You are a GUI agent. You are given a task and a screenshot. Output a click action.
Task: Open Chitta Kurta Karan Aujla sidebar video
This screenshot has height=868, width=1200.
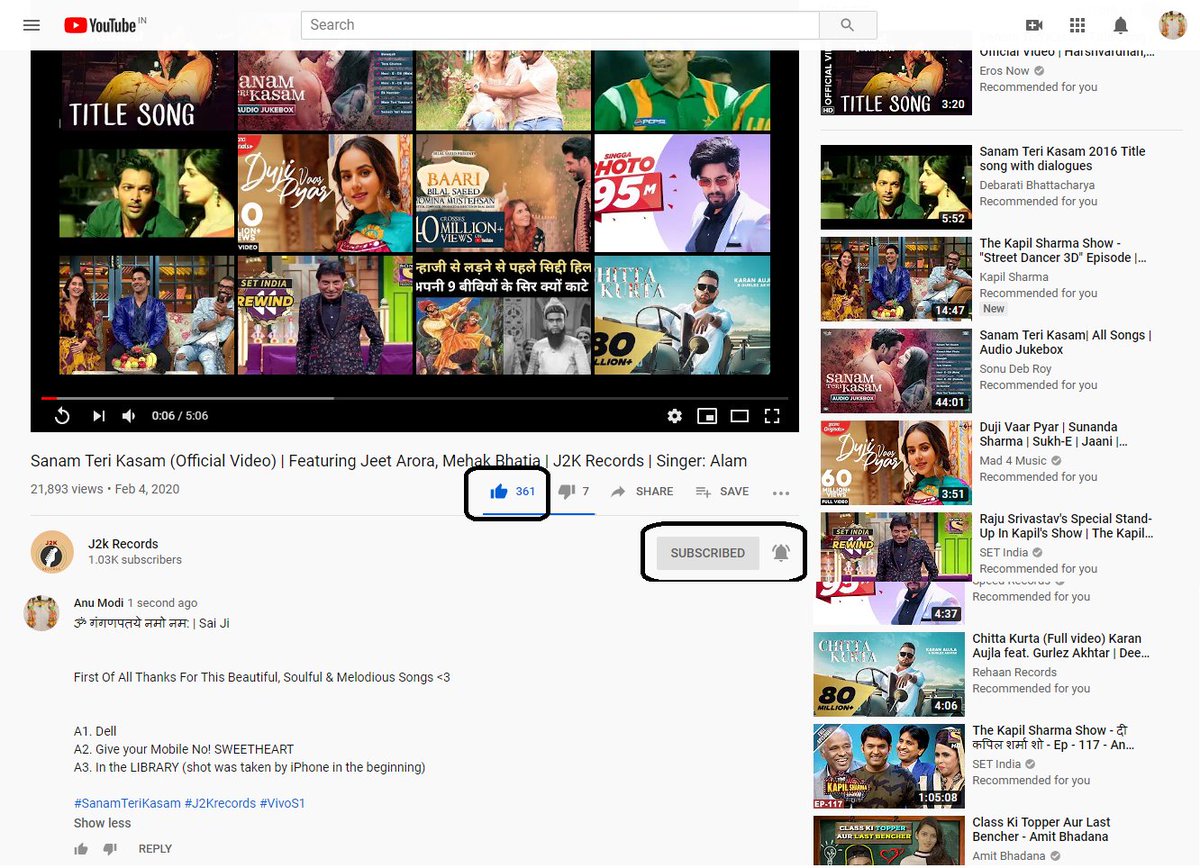(x=1061, y=646)
